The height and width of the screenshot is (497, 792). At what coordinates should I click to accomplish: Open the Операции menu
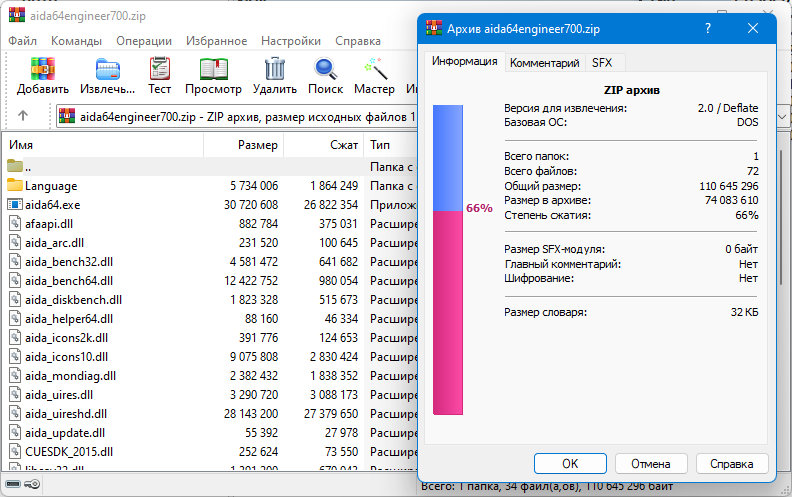click(144, 41)
